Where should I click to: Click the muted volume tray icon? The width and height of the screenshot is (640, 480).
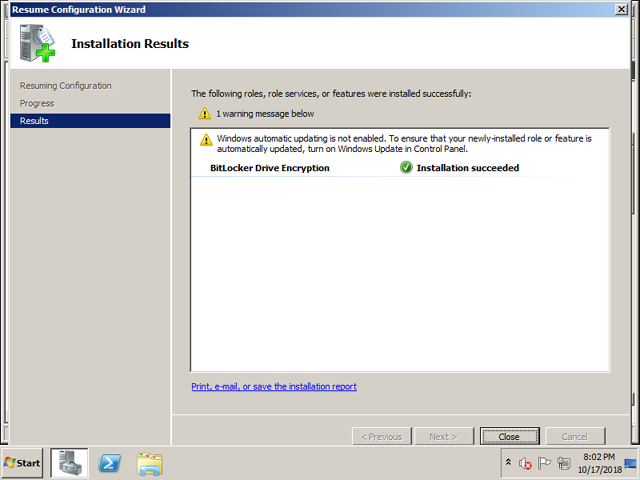coord(525,464)
